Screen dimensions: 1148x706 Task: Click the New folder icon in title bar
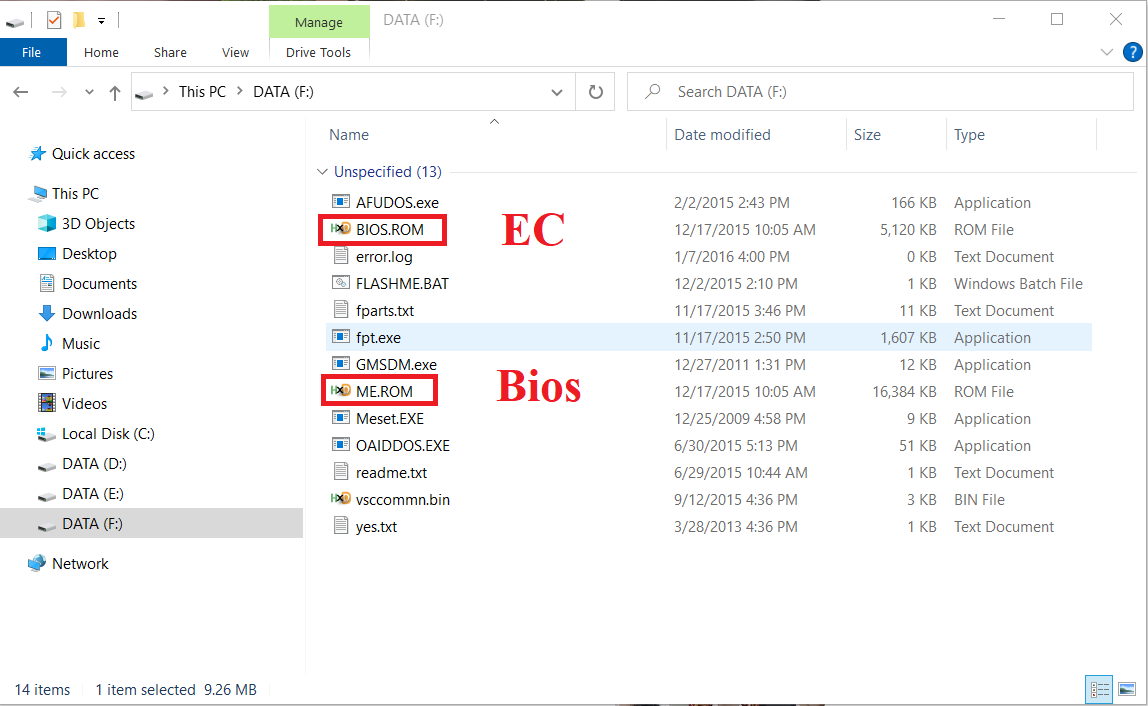(x=79, y=20)
